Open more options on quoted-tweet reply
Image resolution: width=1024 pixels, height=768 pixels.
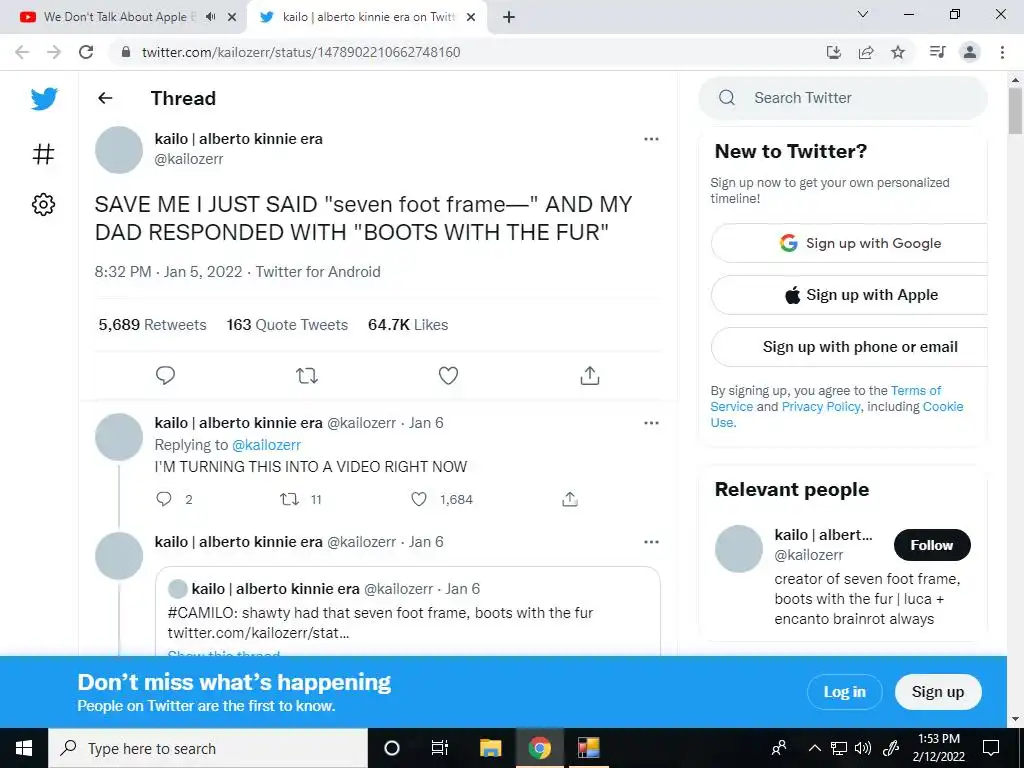(651, 542)
